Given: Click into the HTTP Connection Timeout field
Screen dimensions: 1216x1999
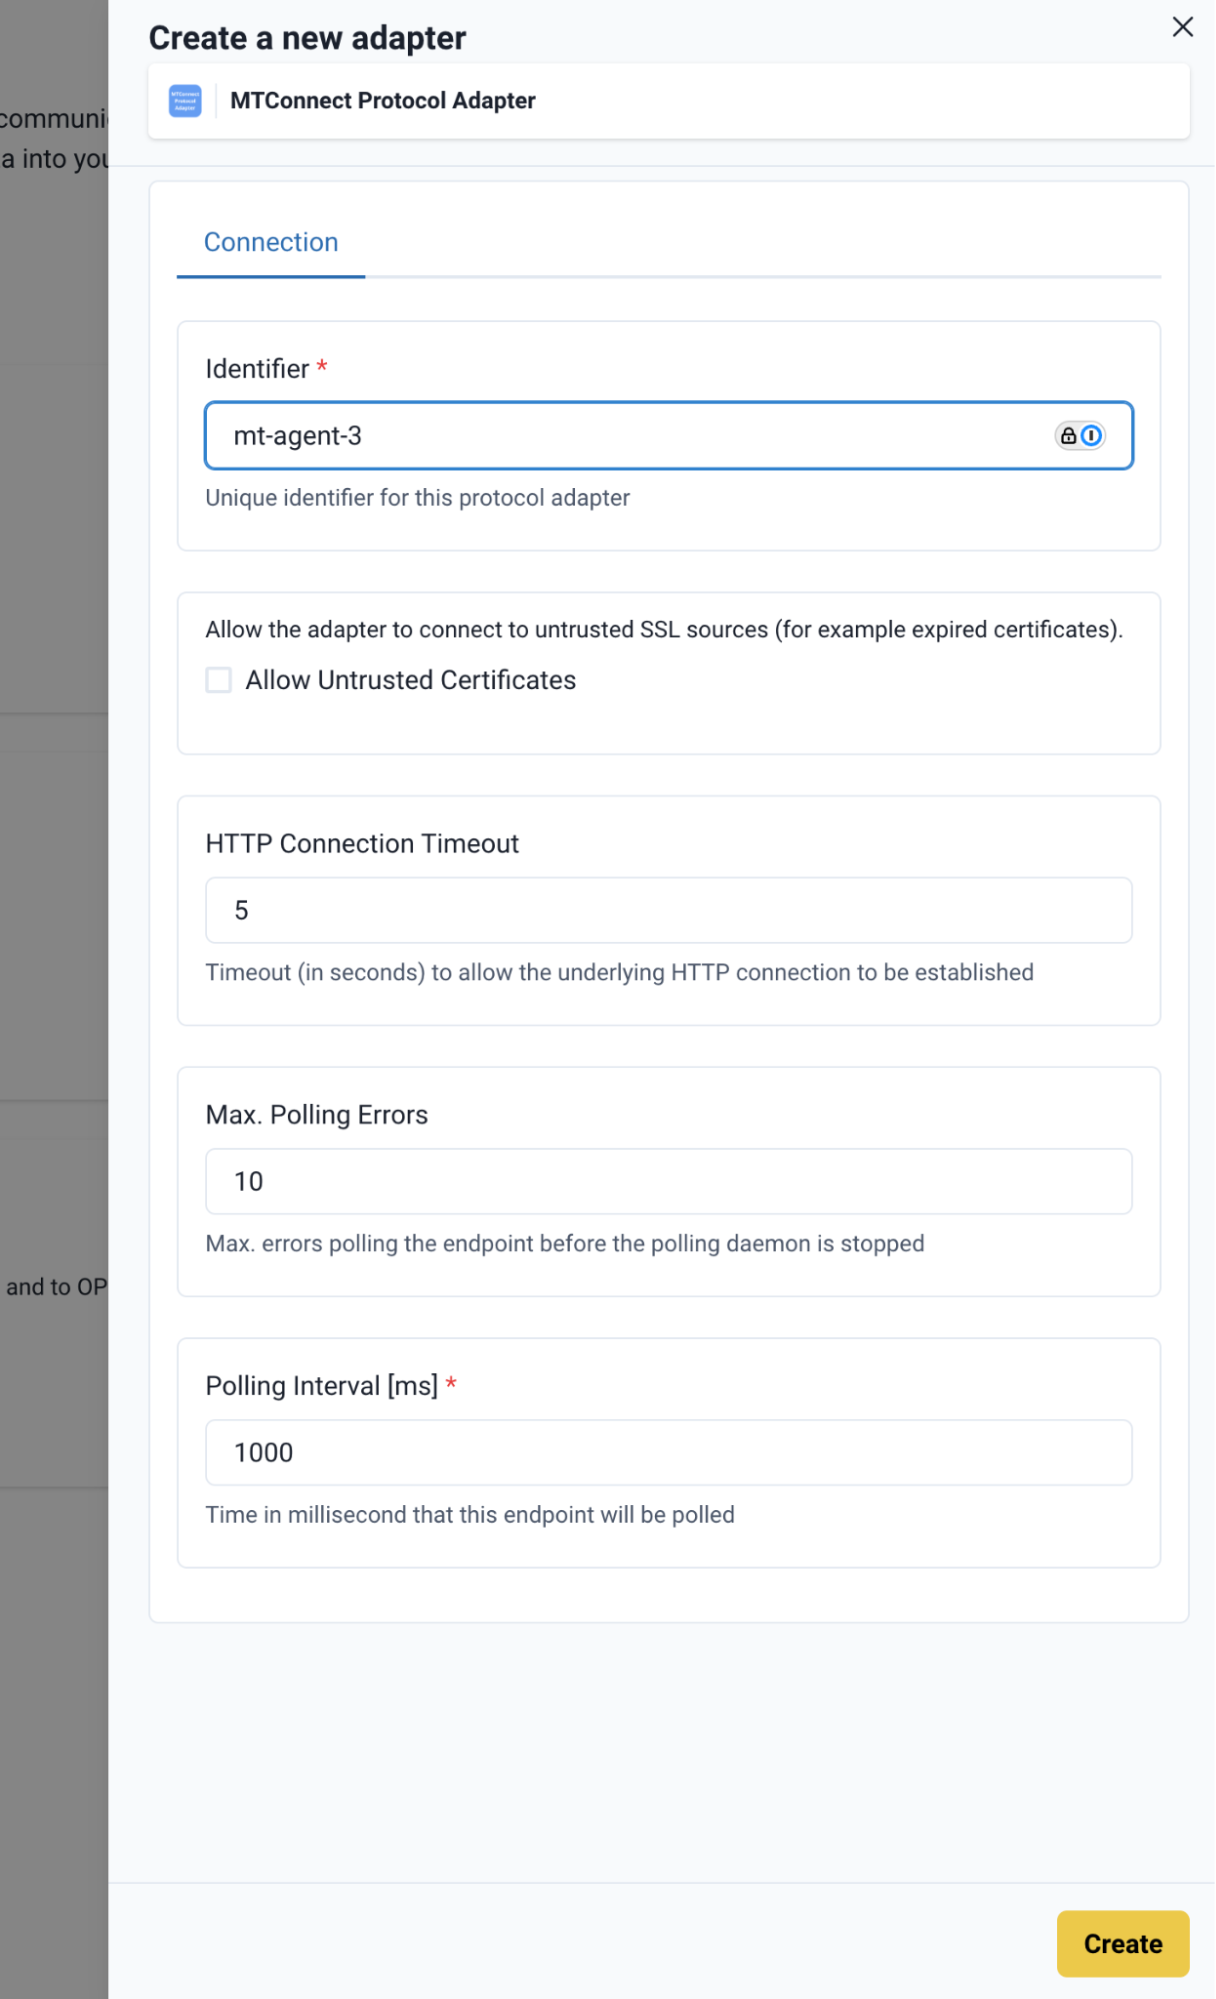Looking at the screenshot, I should [668, 910].
